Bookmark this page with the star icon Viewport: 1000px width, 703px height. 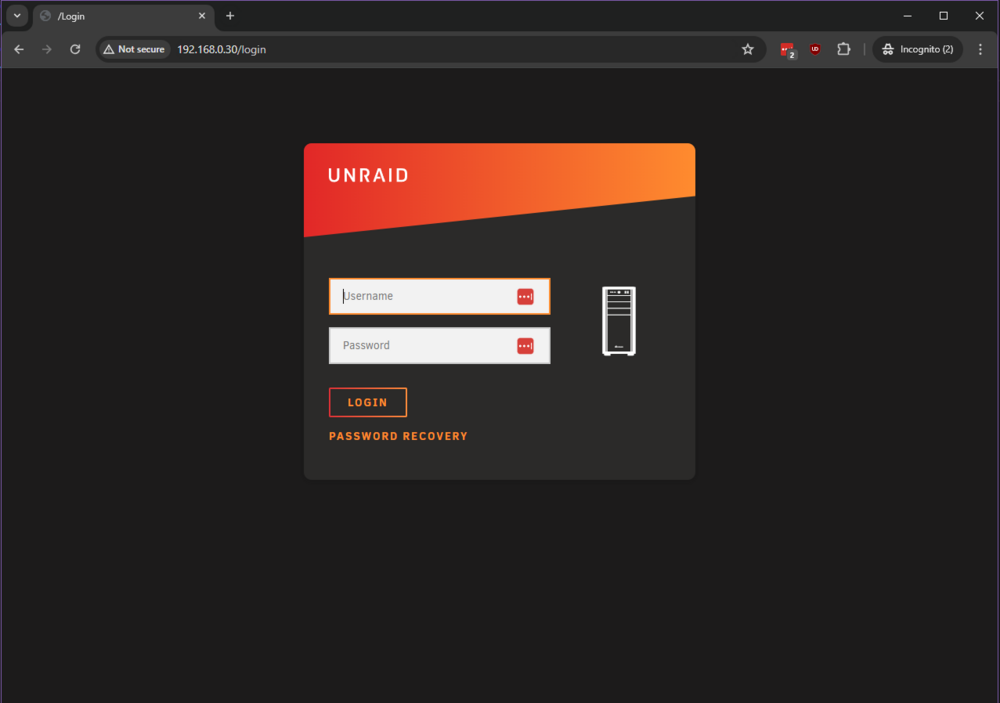point(747,49)
